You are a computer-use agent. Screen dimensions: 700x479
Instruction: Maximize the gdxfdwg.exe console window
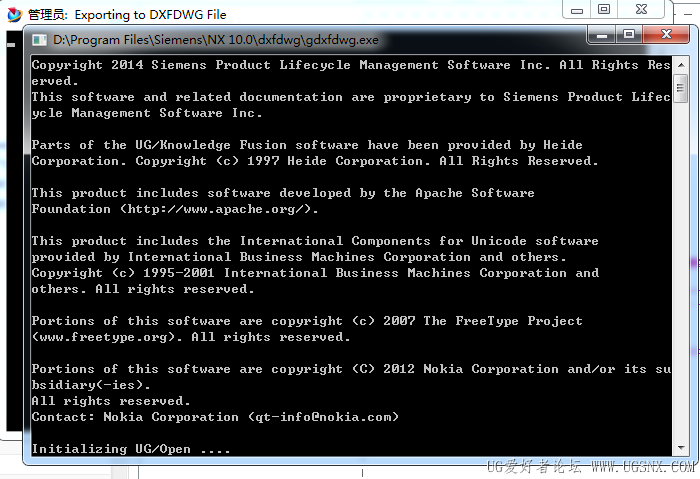[629, 34]
